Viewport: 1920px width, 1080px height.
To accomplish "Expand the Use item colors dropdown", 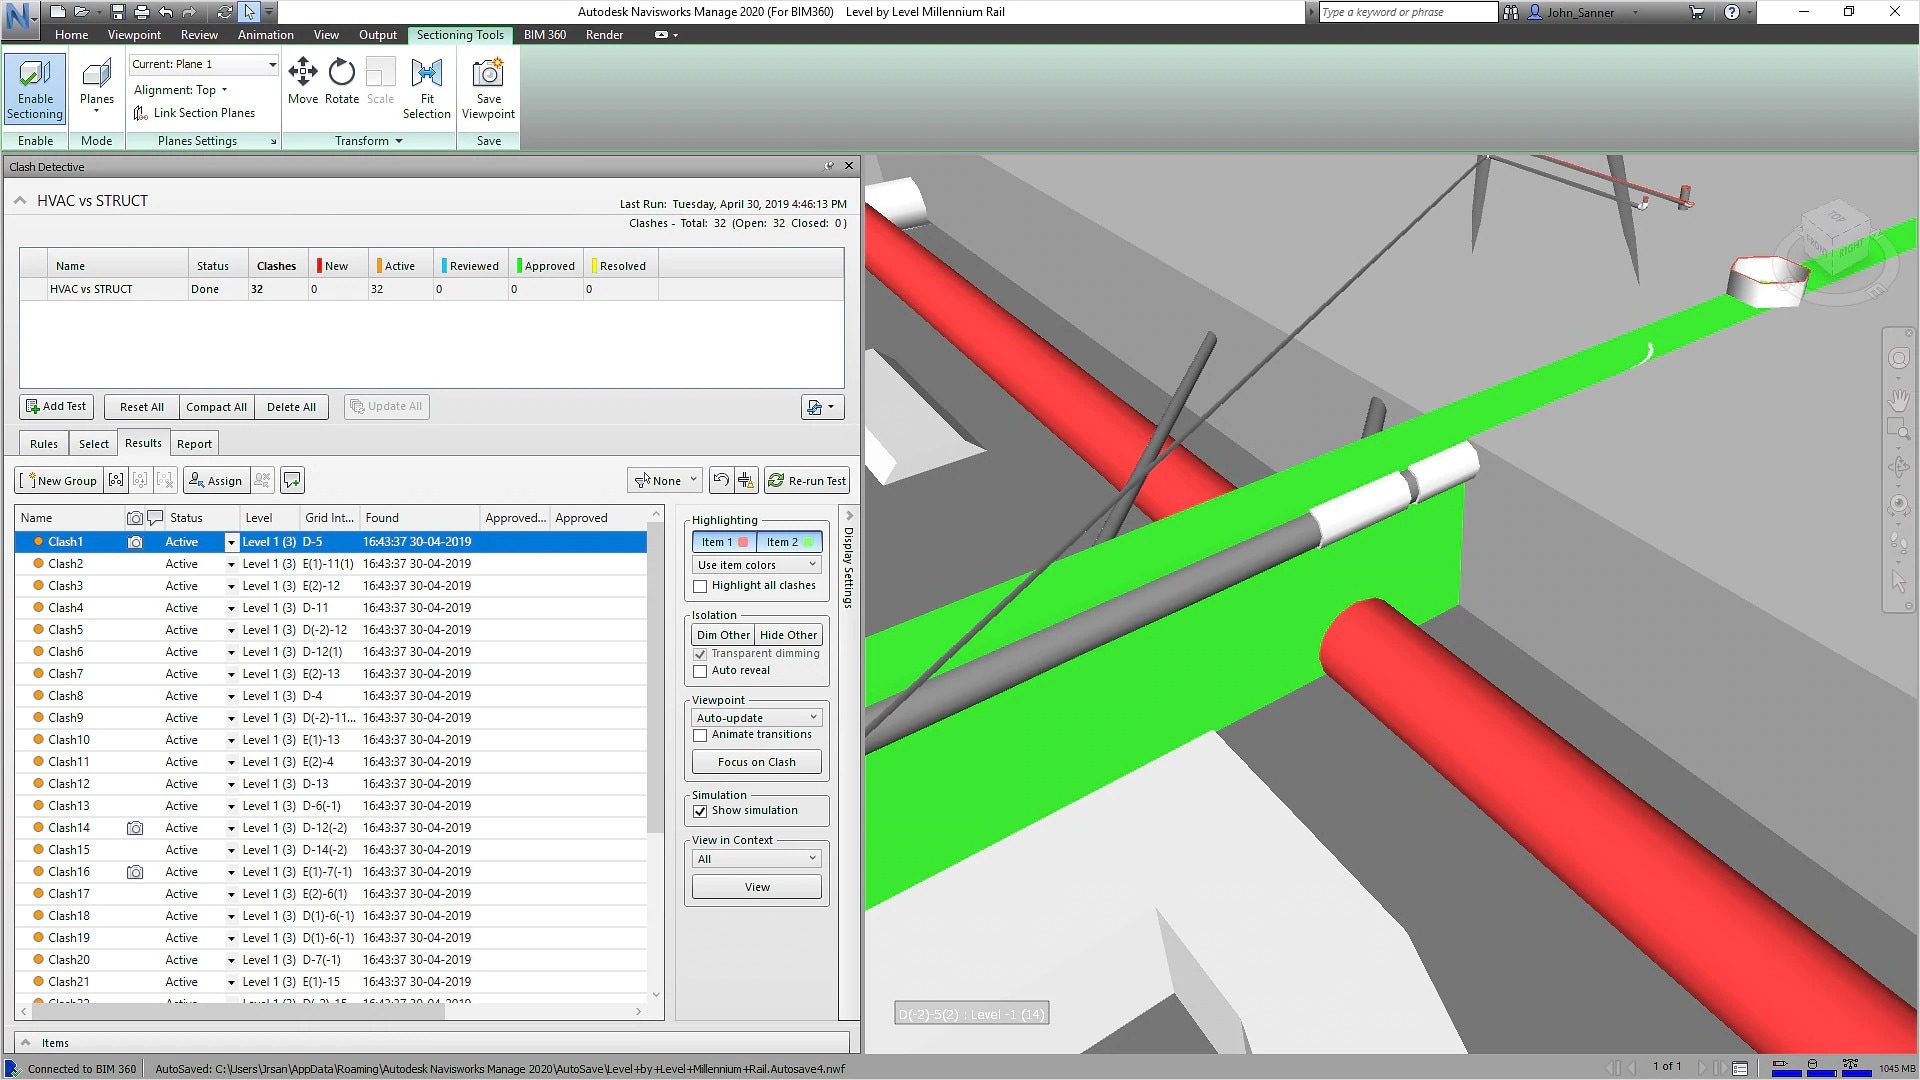I will pyautogui.click(x=756, y=565).
